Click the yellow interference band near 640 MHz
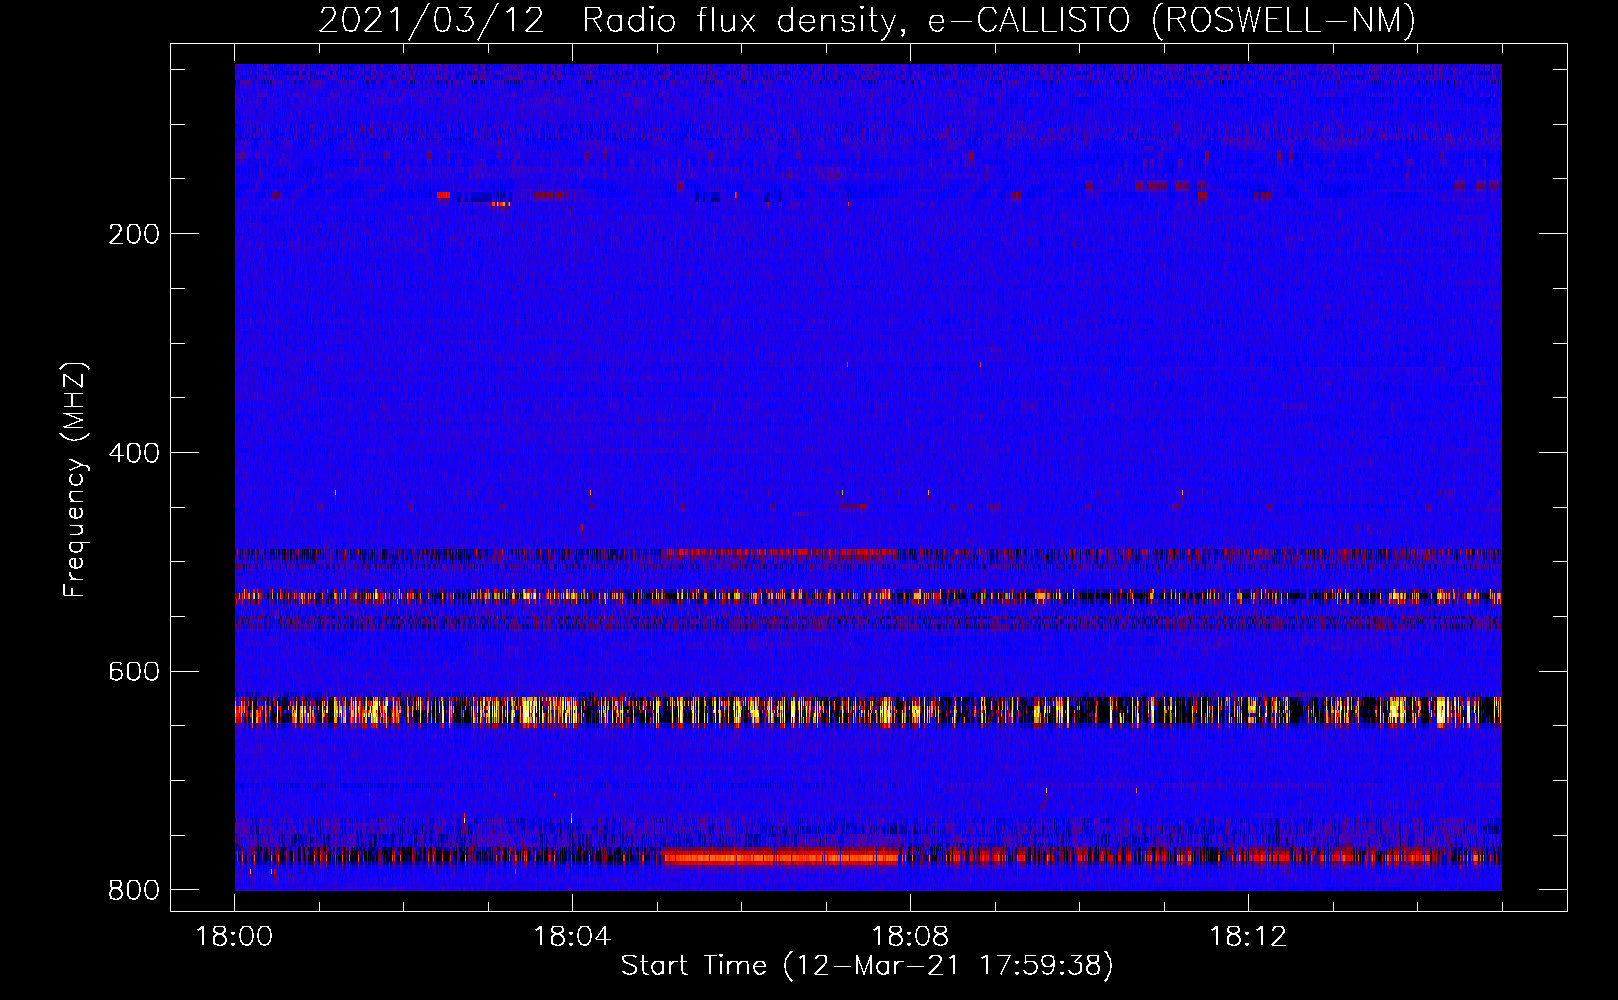The width and height of the screenshot is (1618, 1000). (868, 710)
